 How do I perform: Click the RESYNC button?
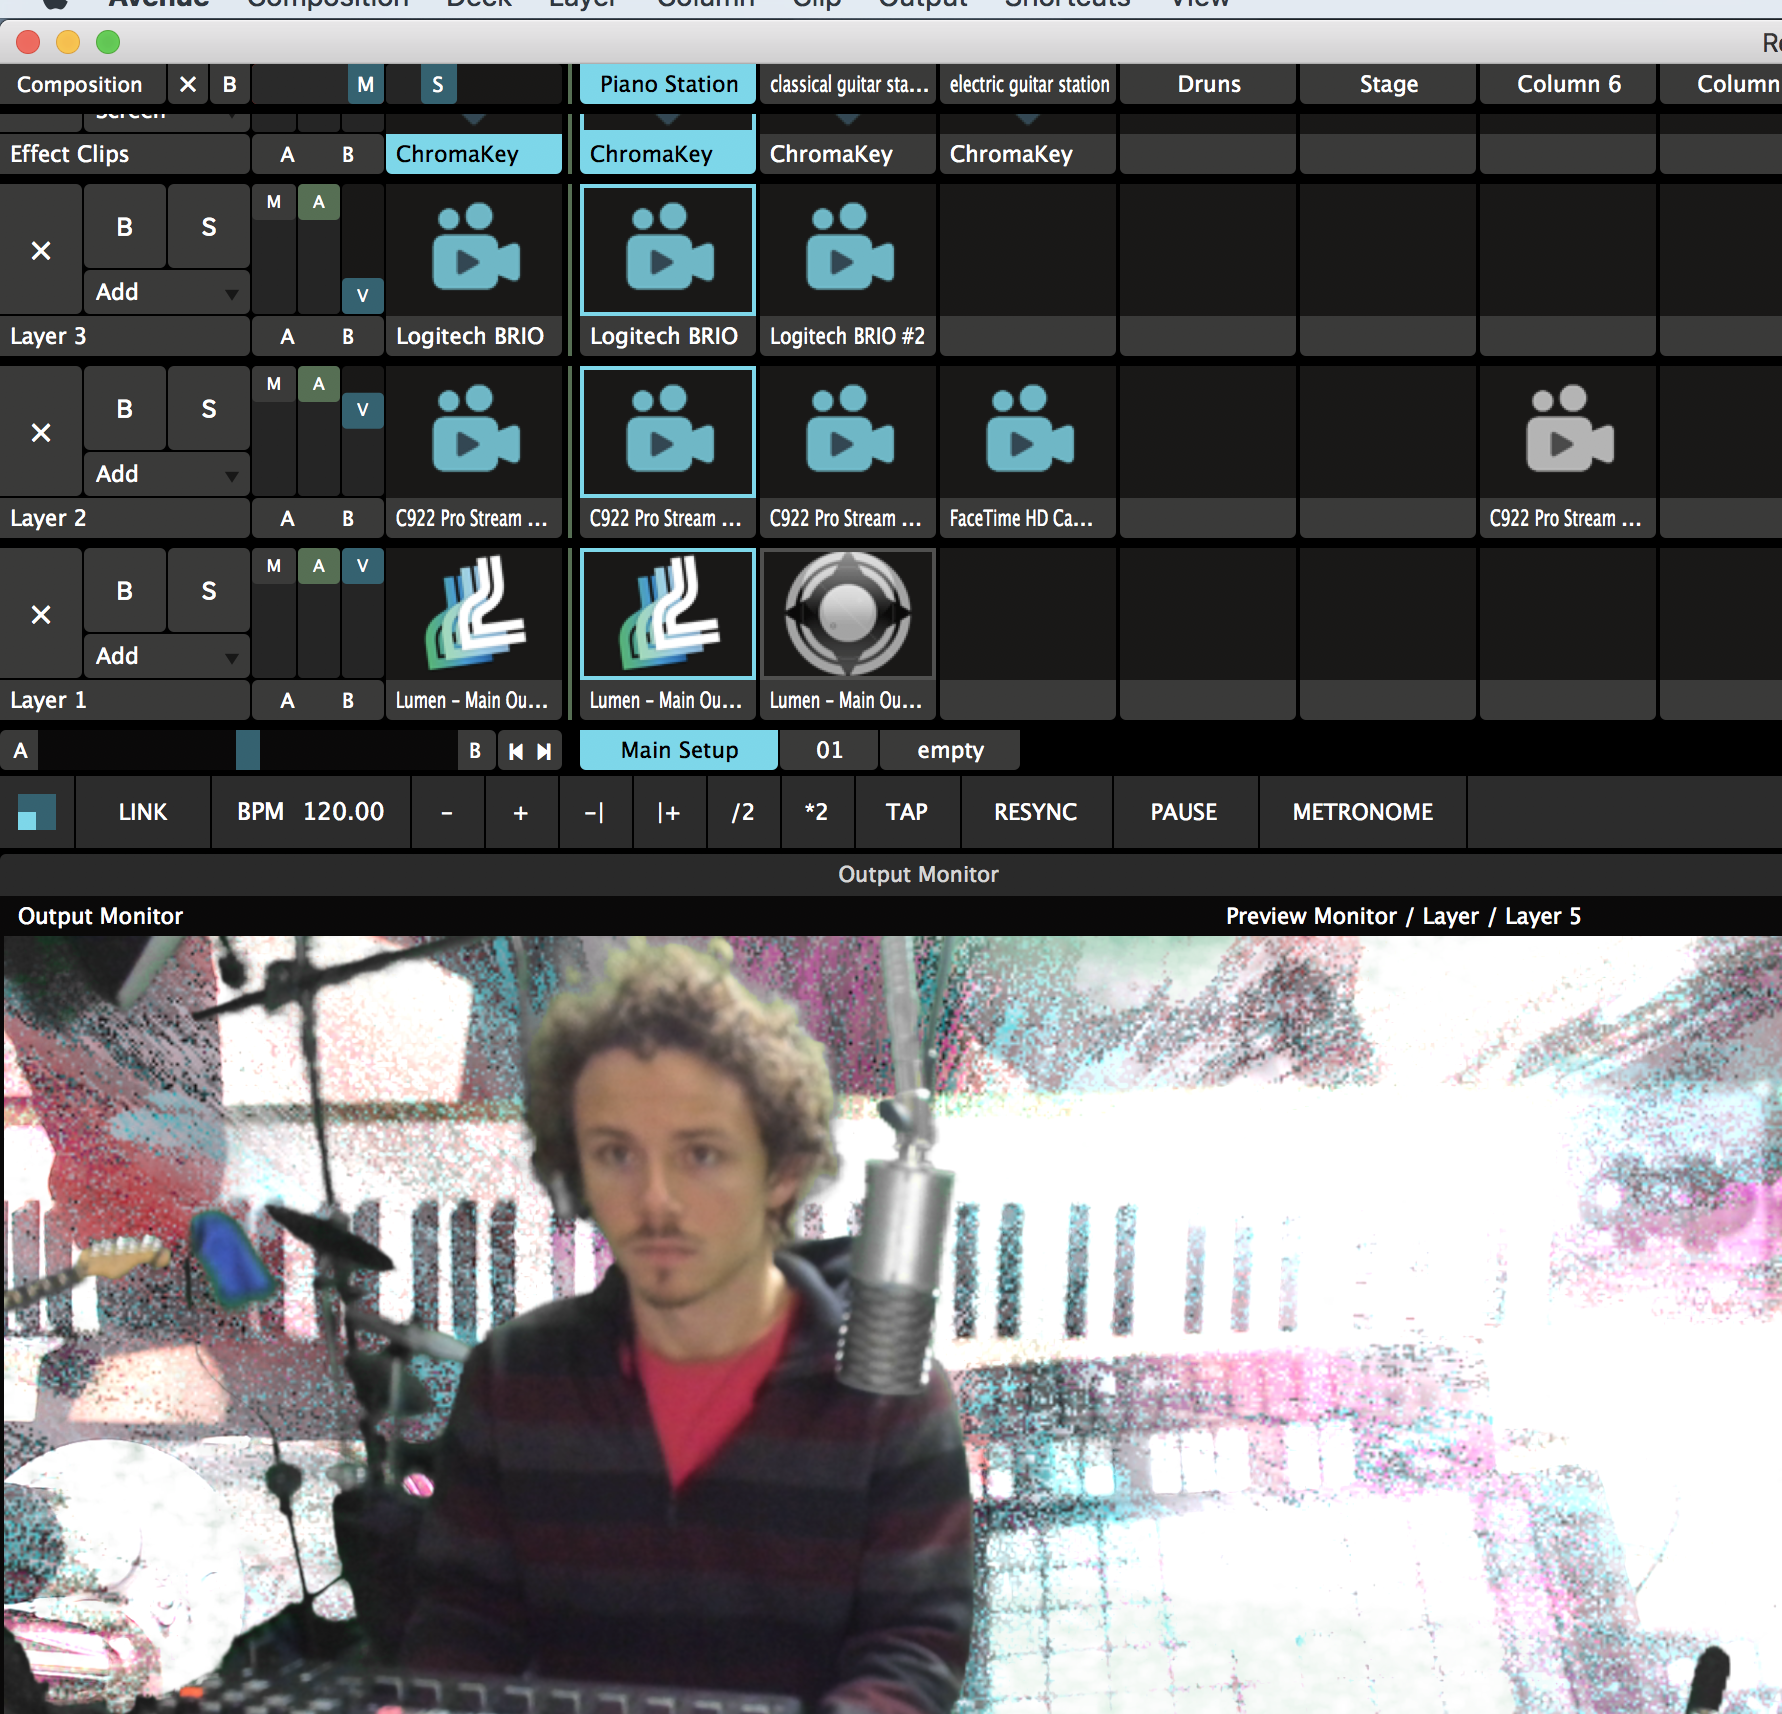1035,812
